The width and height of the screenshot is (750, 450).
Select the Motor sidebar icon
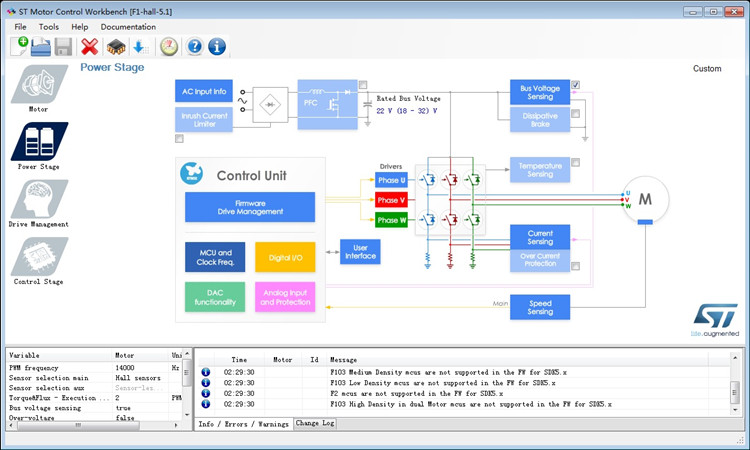[39, 84]
